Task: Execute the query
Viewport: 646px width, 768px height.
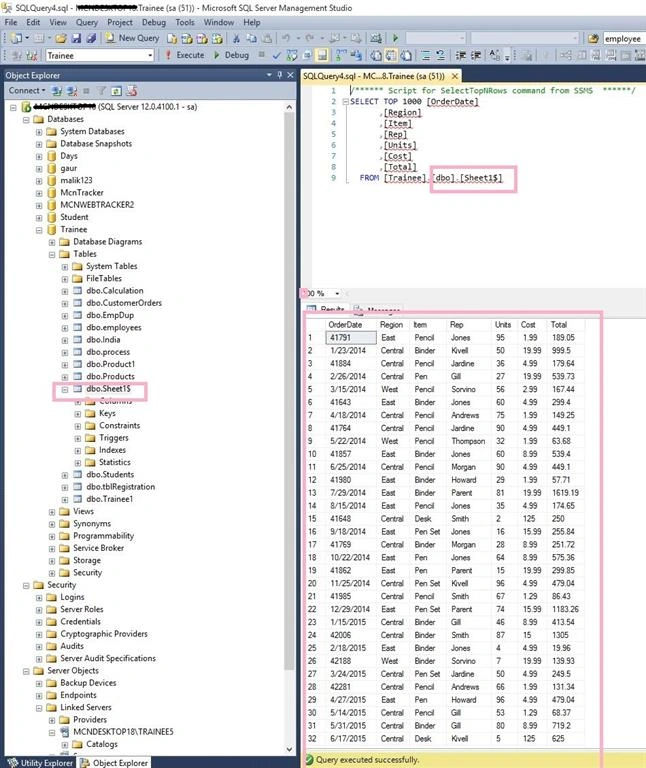Action: (x=185, y=55)
